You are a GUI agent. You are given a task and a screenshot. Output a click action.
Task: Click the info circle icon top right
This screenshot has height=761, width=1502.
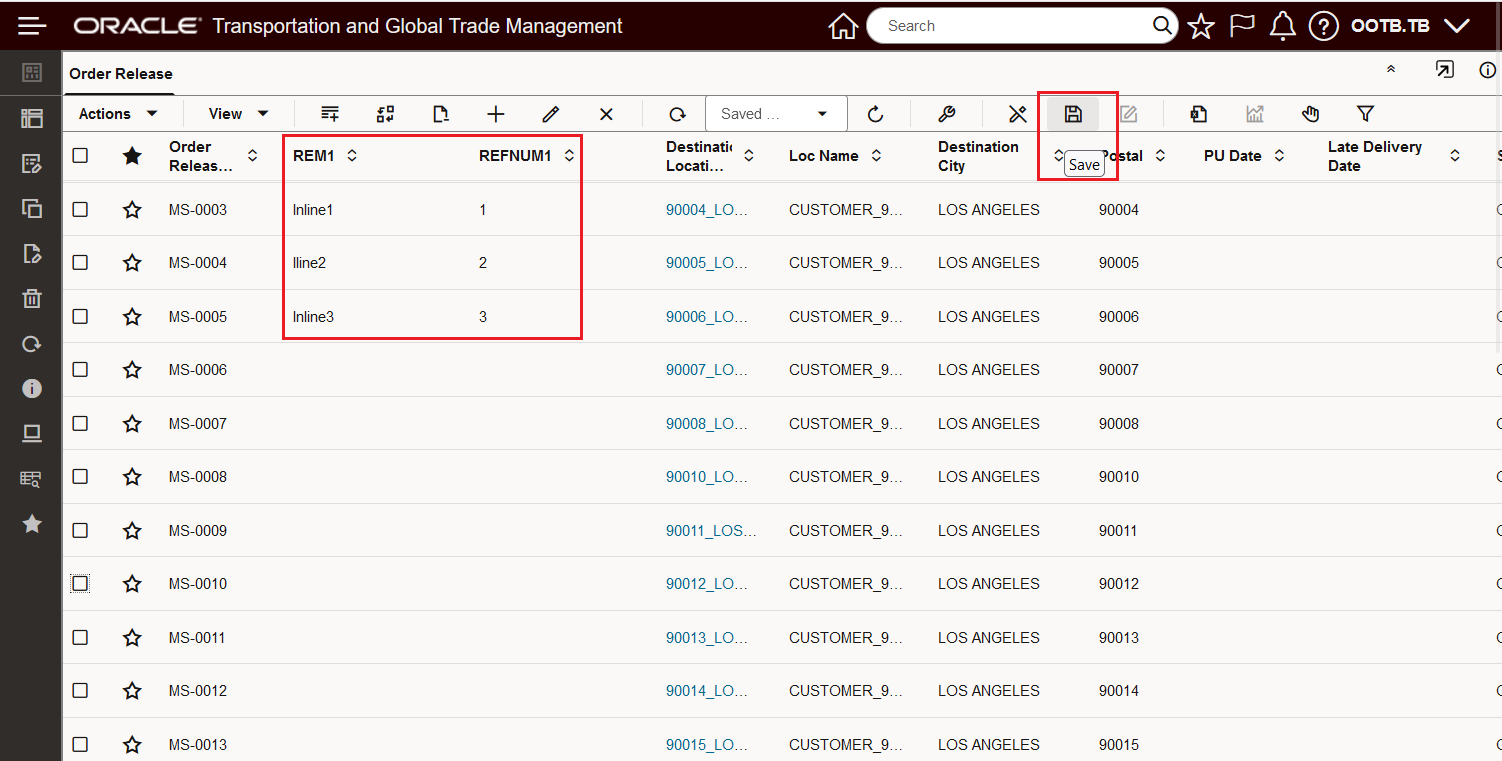[1487, 70]
